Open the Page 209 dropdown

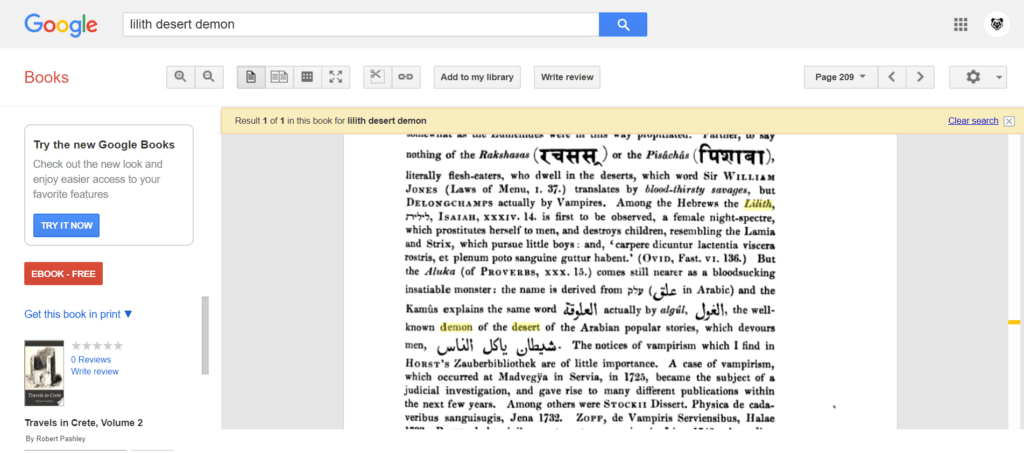coord(840,77)
